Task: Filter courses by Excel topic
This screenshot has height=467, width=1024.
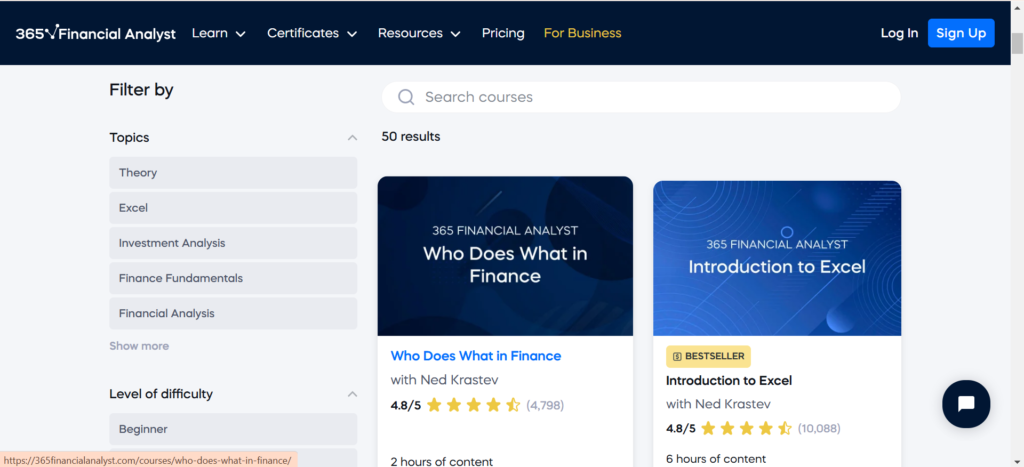Action: pos(233,208)
